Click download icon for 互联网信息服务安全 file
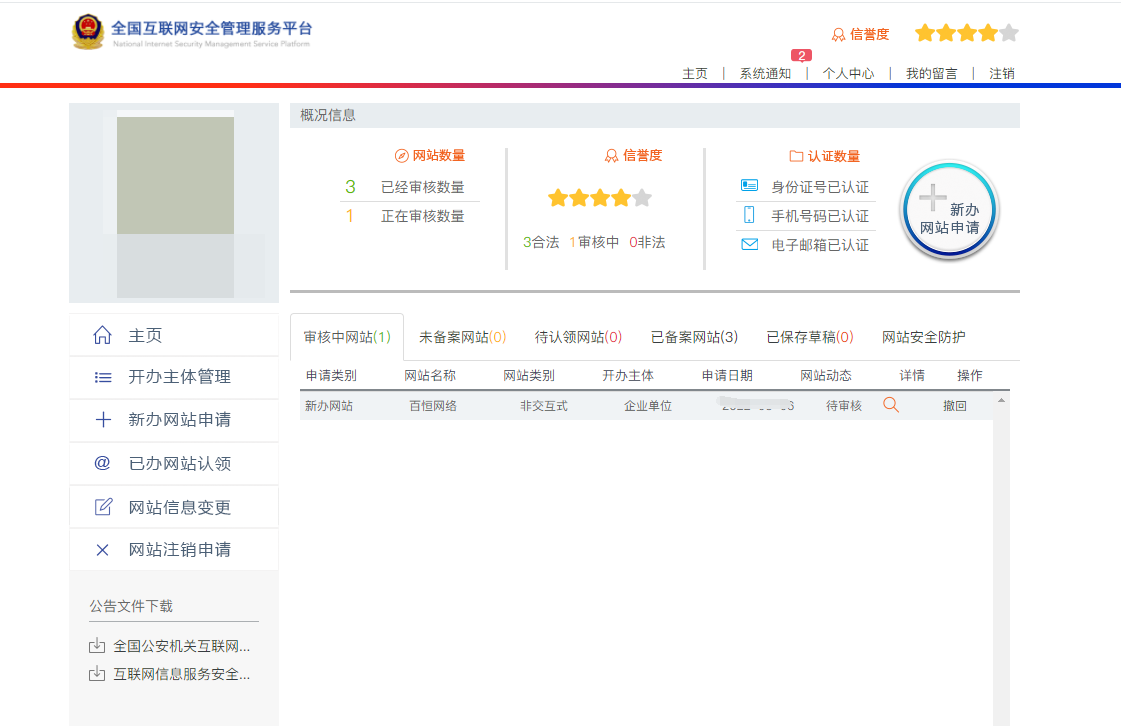1121x726 pixels. point(97,674)
